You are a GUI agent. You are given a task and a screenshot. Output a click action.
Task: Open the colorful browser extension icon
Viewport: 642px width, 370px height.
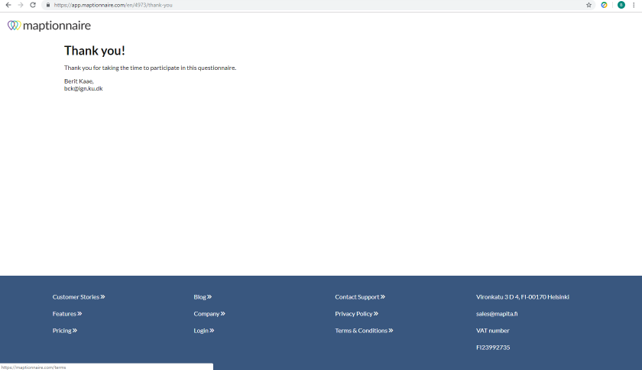pos(604,5)
